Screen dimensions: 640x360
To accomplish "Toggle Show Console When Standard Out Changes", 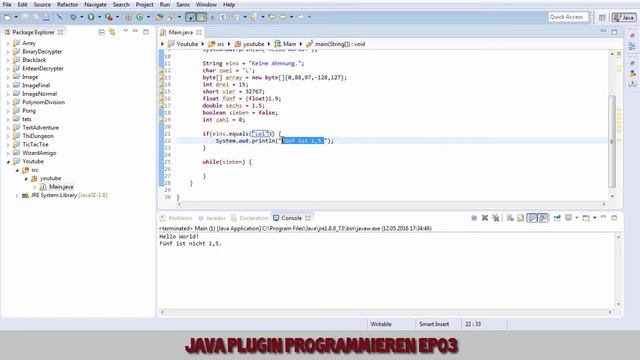I will (x=532, y=218).
